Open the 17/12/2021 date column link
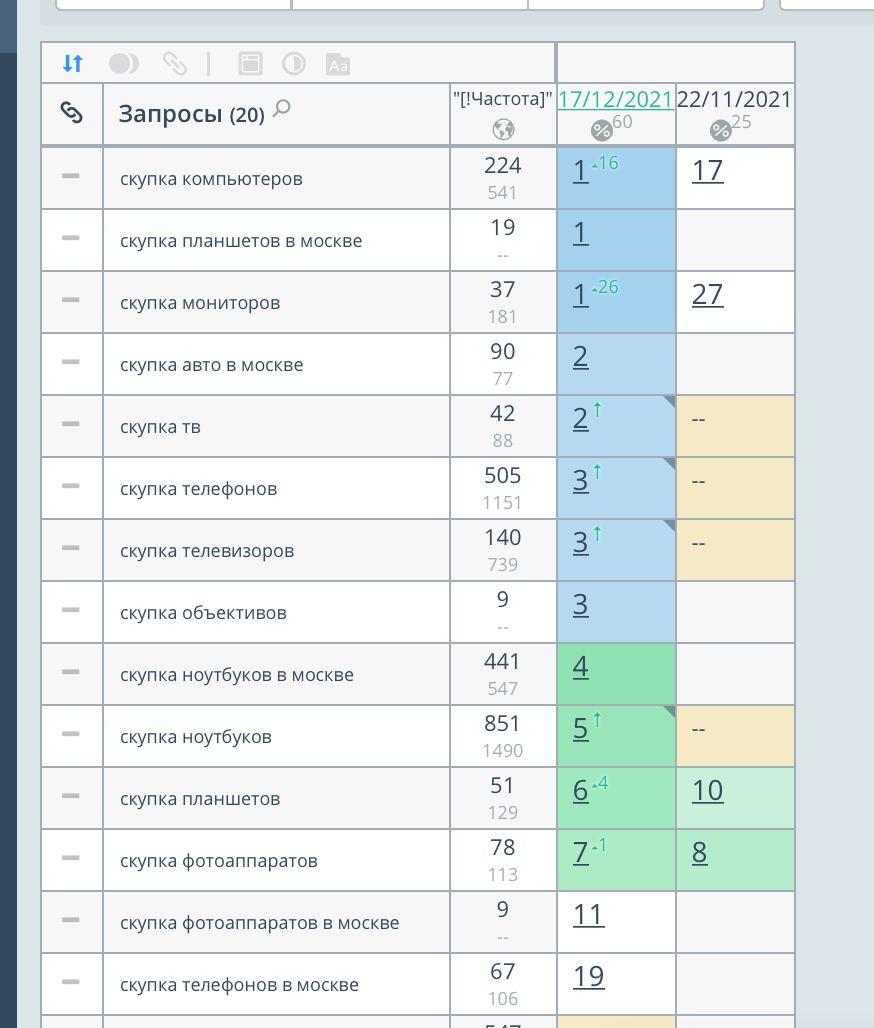 click(x=615, y=99)
